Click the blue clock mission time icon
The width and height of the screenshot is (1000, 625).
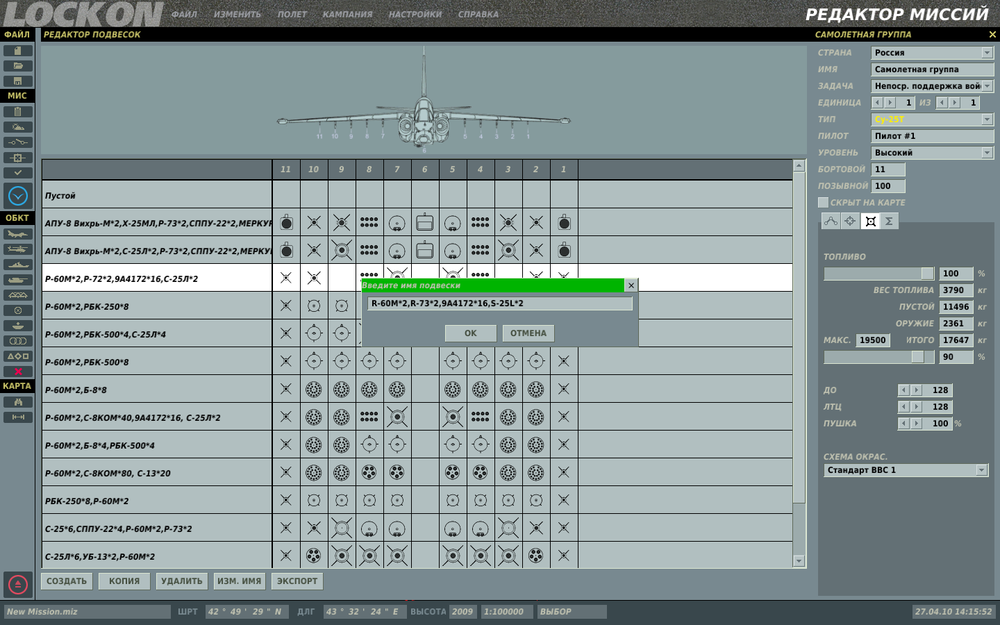pyautogui.click(x=17, y=196)
